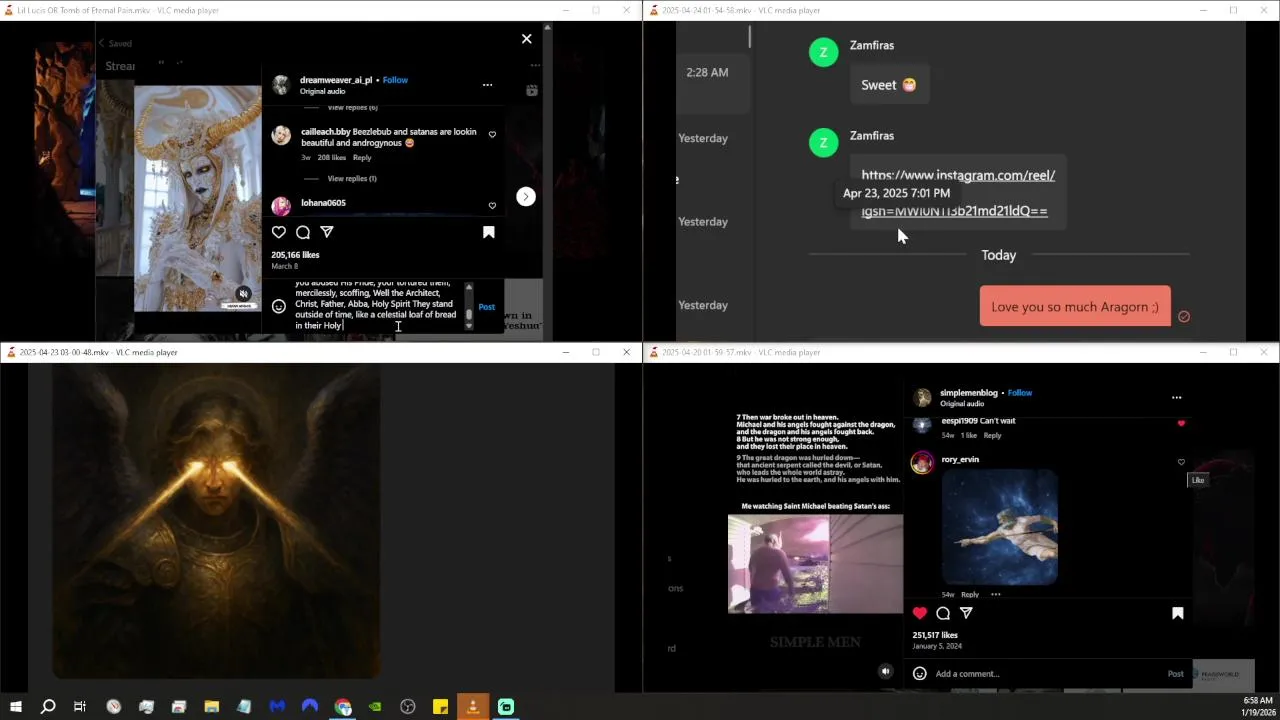
Task: Close the dreamweaver_ai_pl post overlay with X
Action: point(527,39)
